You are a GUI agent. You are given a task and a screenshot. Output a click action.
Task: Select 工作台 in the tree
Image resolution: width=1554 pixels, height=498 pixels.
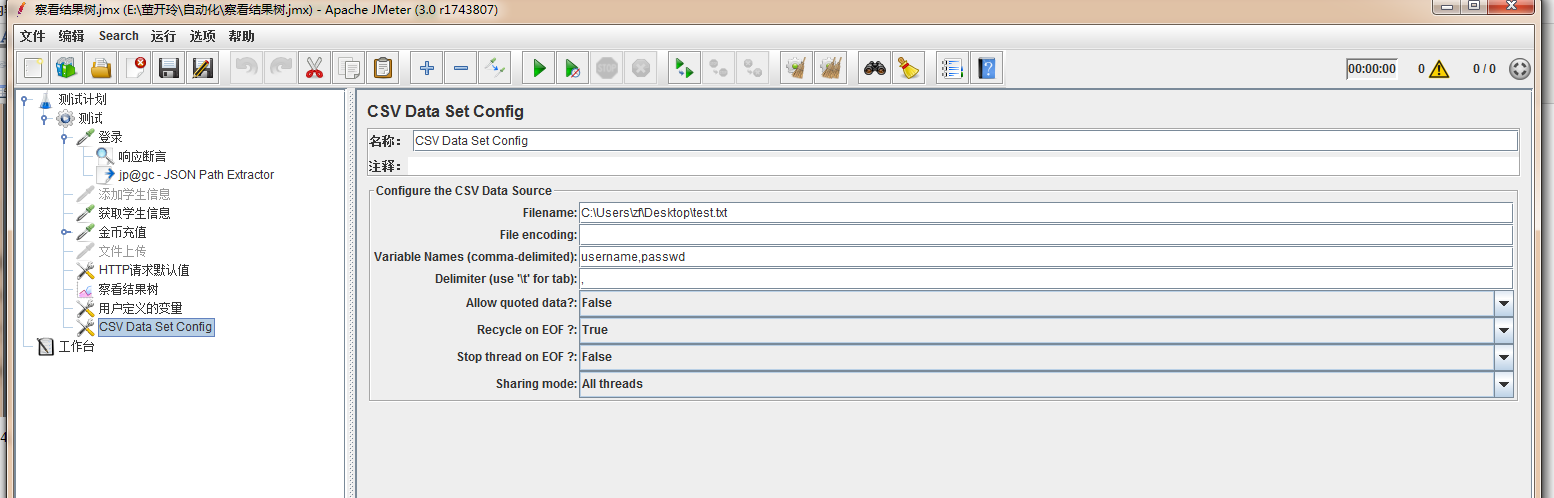tap(76, 347)
